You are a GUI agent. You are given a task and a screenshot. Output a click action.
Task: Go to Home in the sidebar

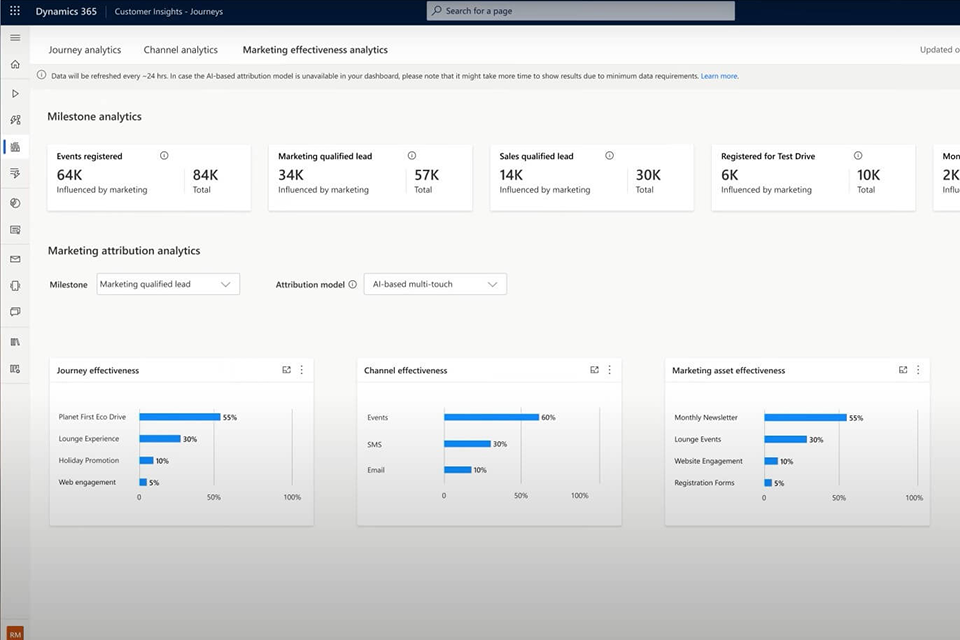tap(15, 64)
